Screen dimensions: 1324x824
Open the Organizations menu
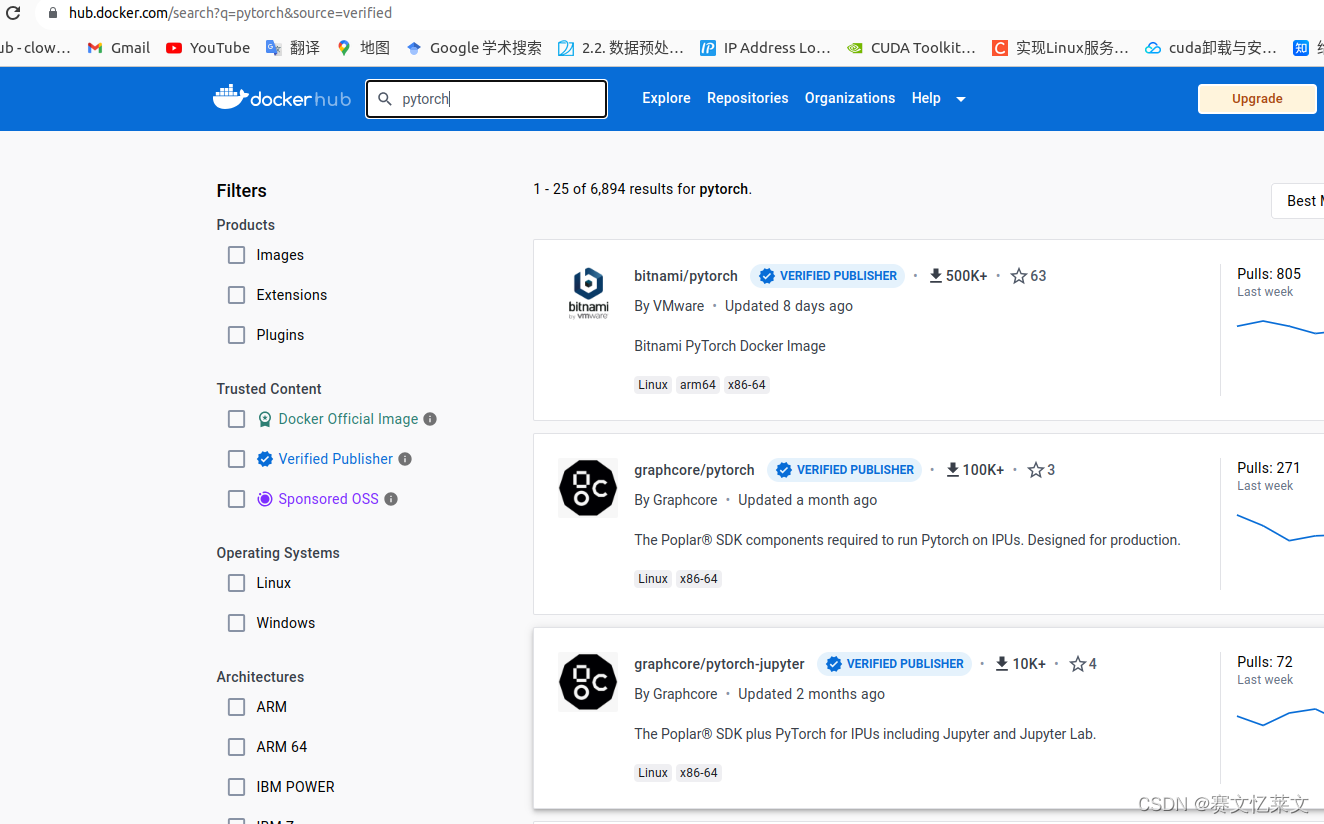[850, 98]
